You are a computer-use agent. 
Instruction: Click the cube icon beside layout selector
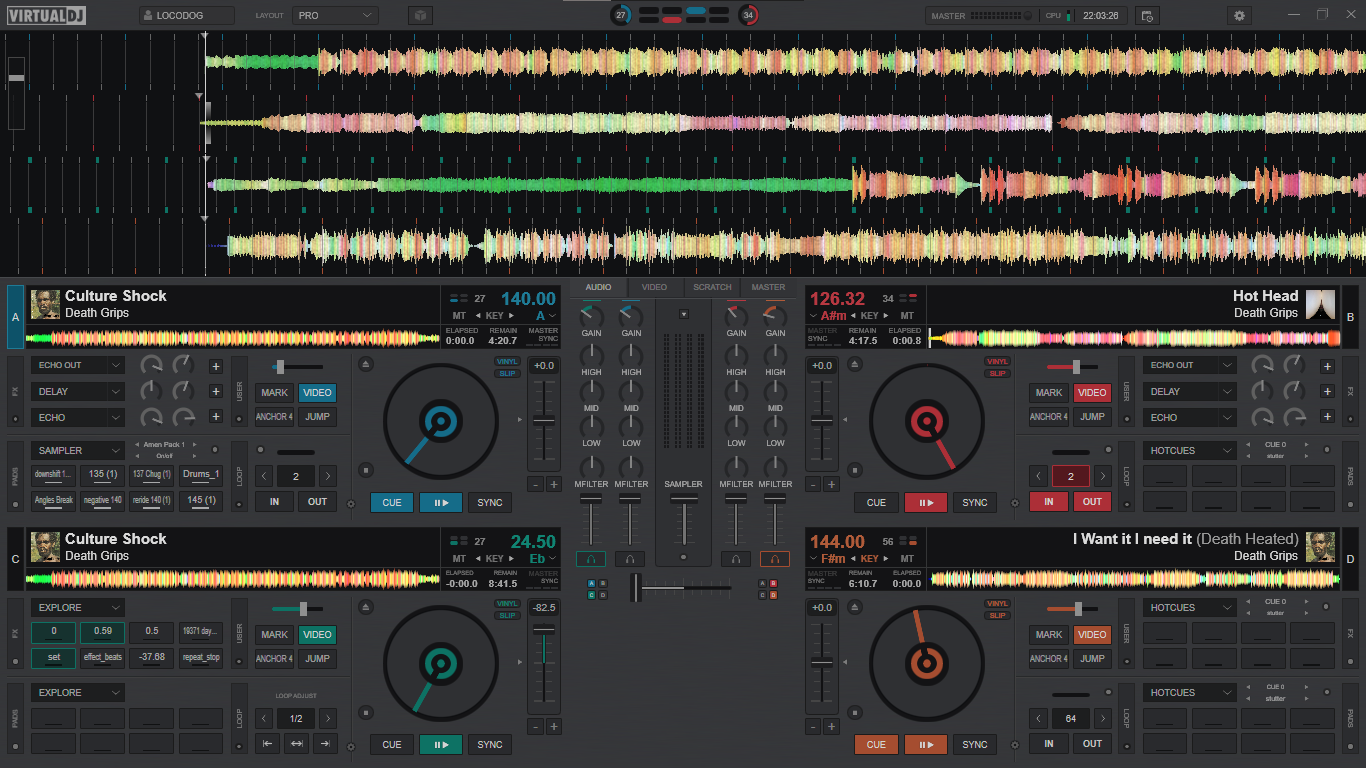pos(421,16)
